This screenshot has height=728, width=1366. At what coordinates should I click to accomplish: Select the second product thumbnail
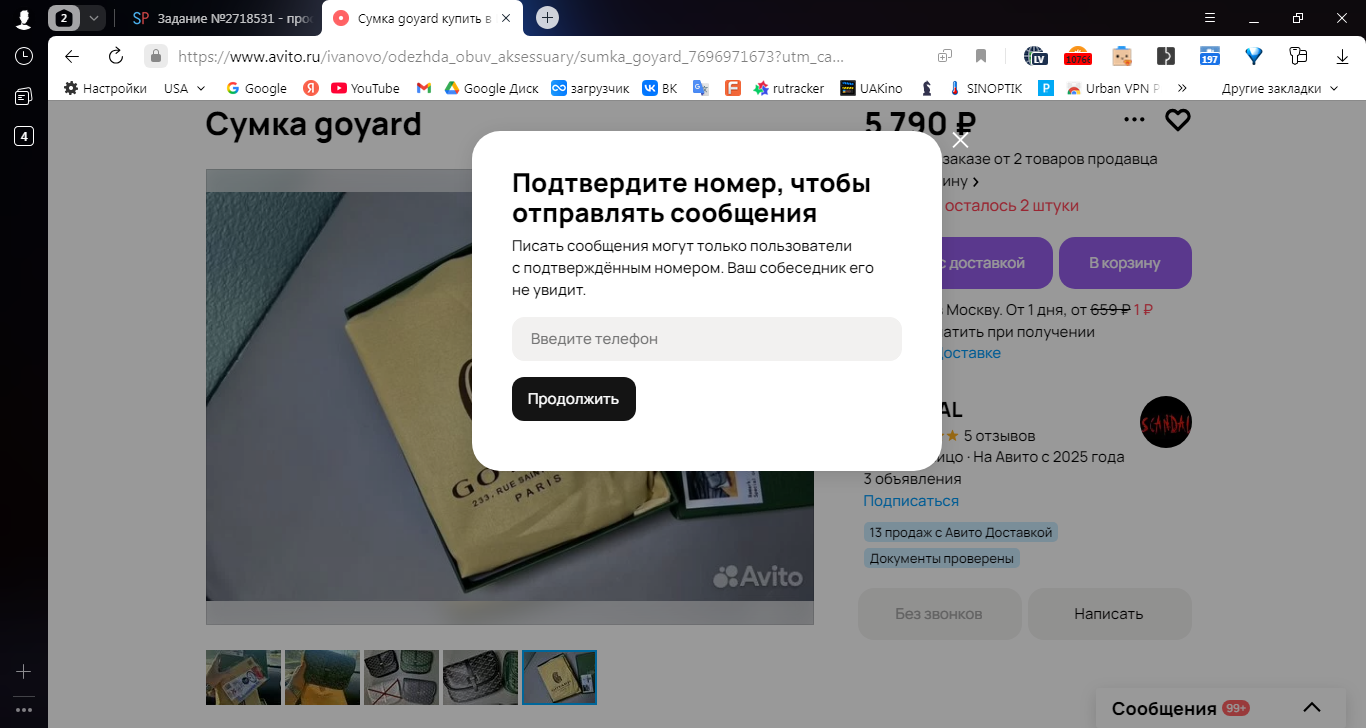[x=322, y=678]
